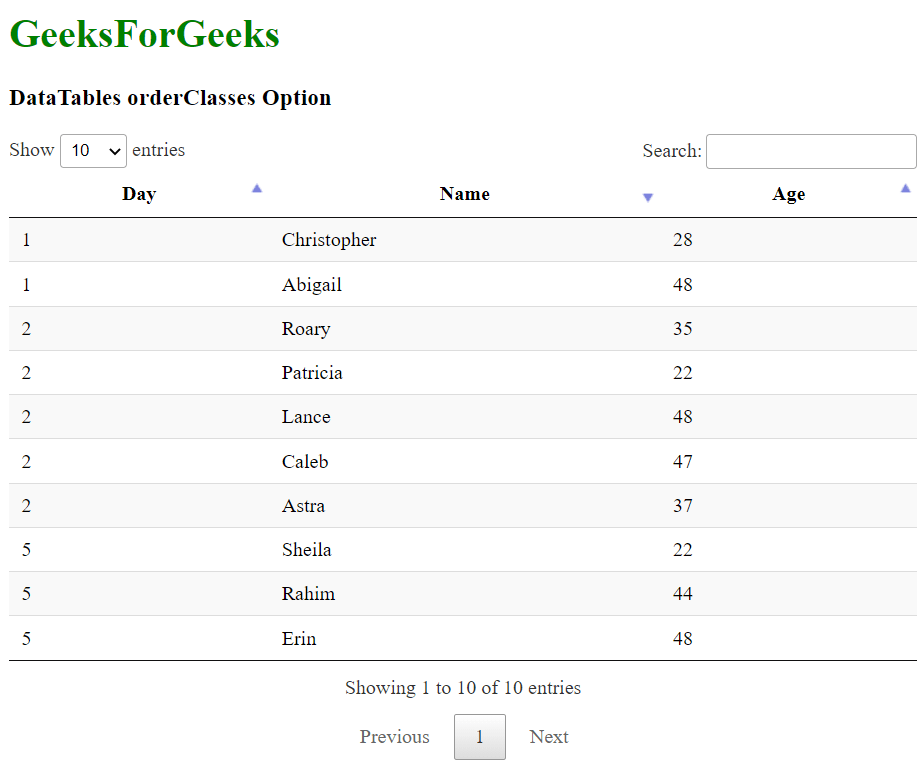This screenshot has width=922, height=773.
Task: Click the Showing 1 to 10 entries info
Action: (463, 688)
